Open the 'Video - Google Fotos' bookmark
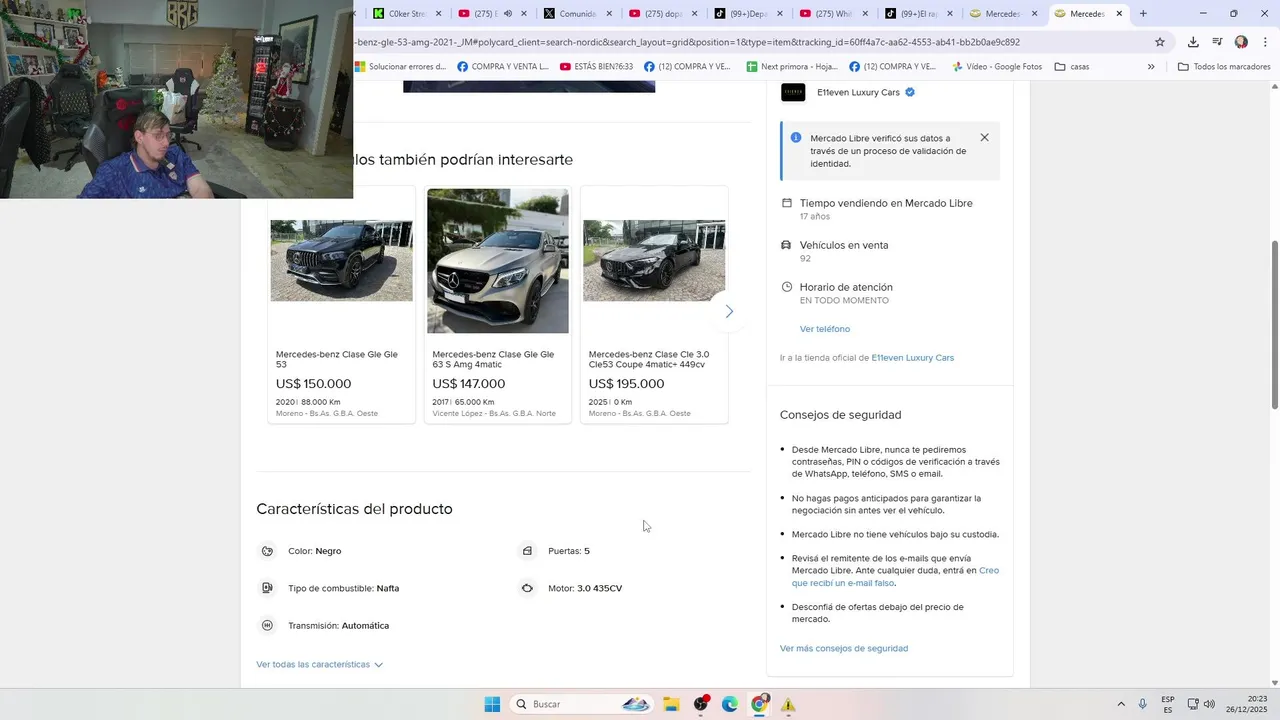This screenshot has height=720, width=1280. coord(997,67)
